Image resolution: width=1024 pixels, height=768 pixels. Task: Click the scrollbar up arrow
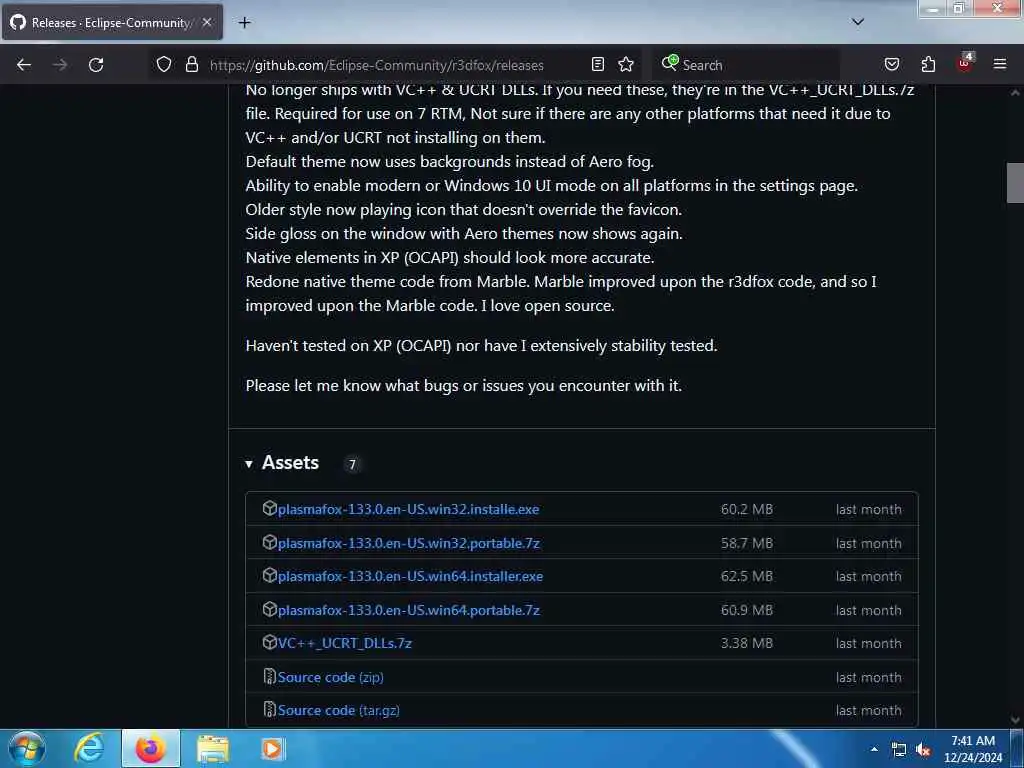(1015, 93)
